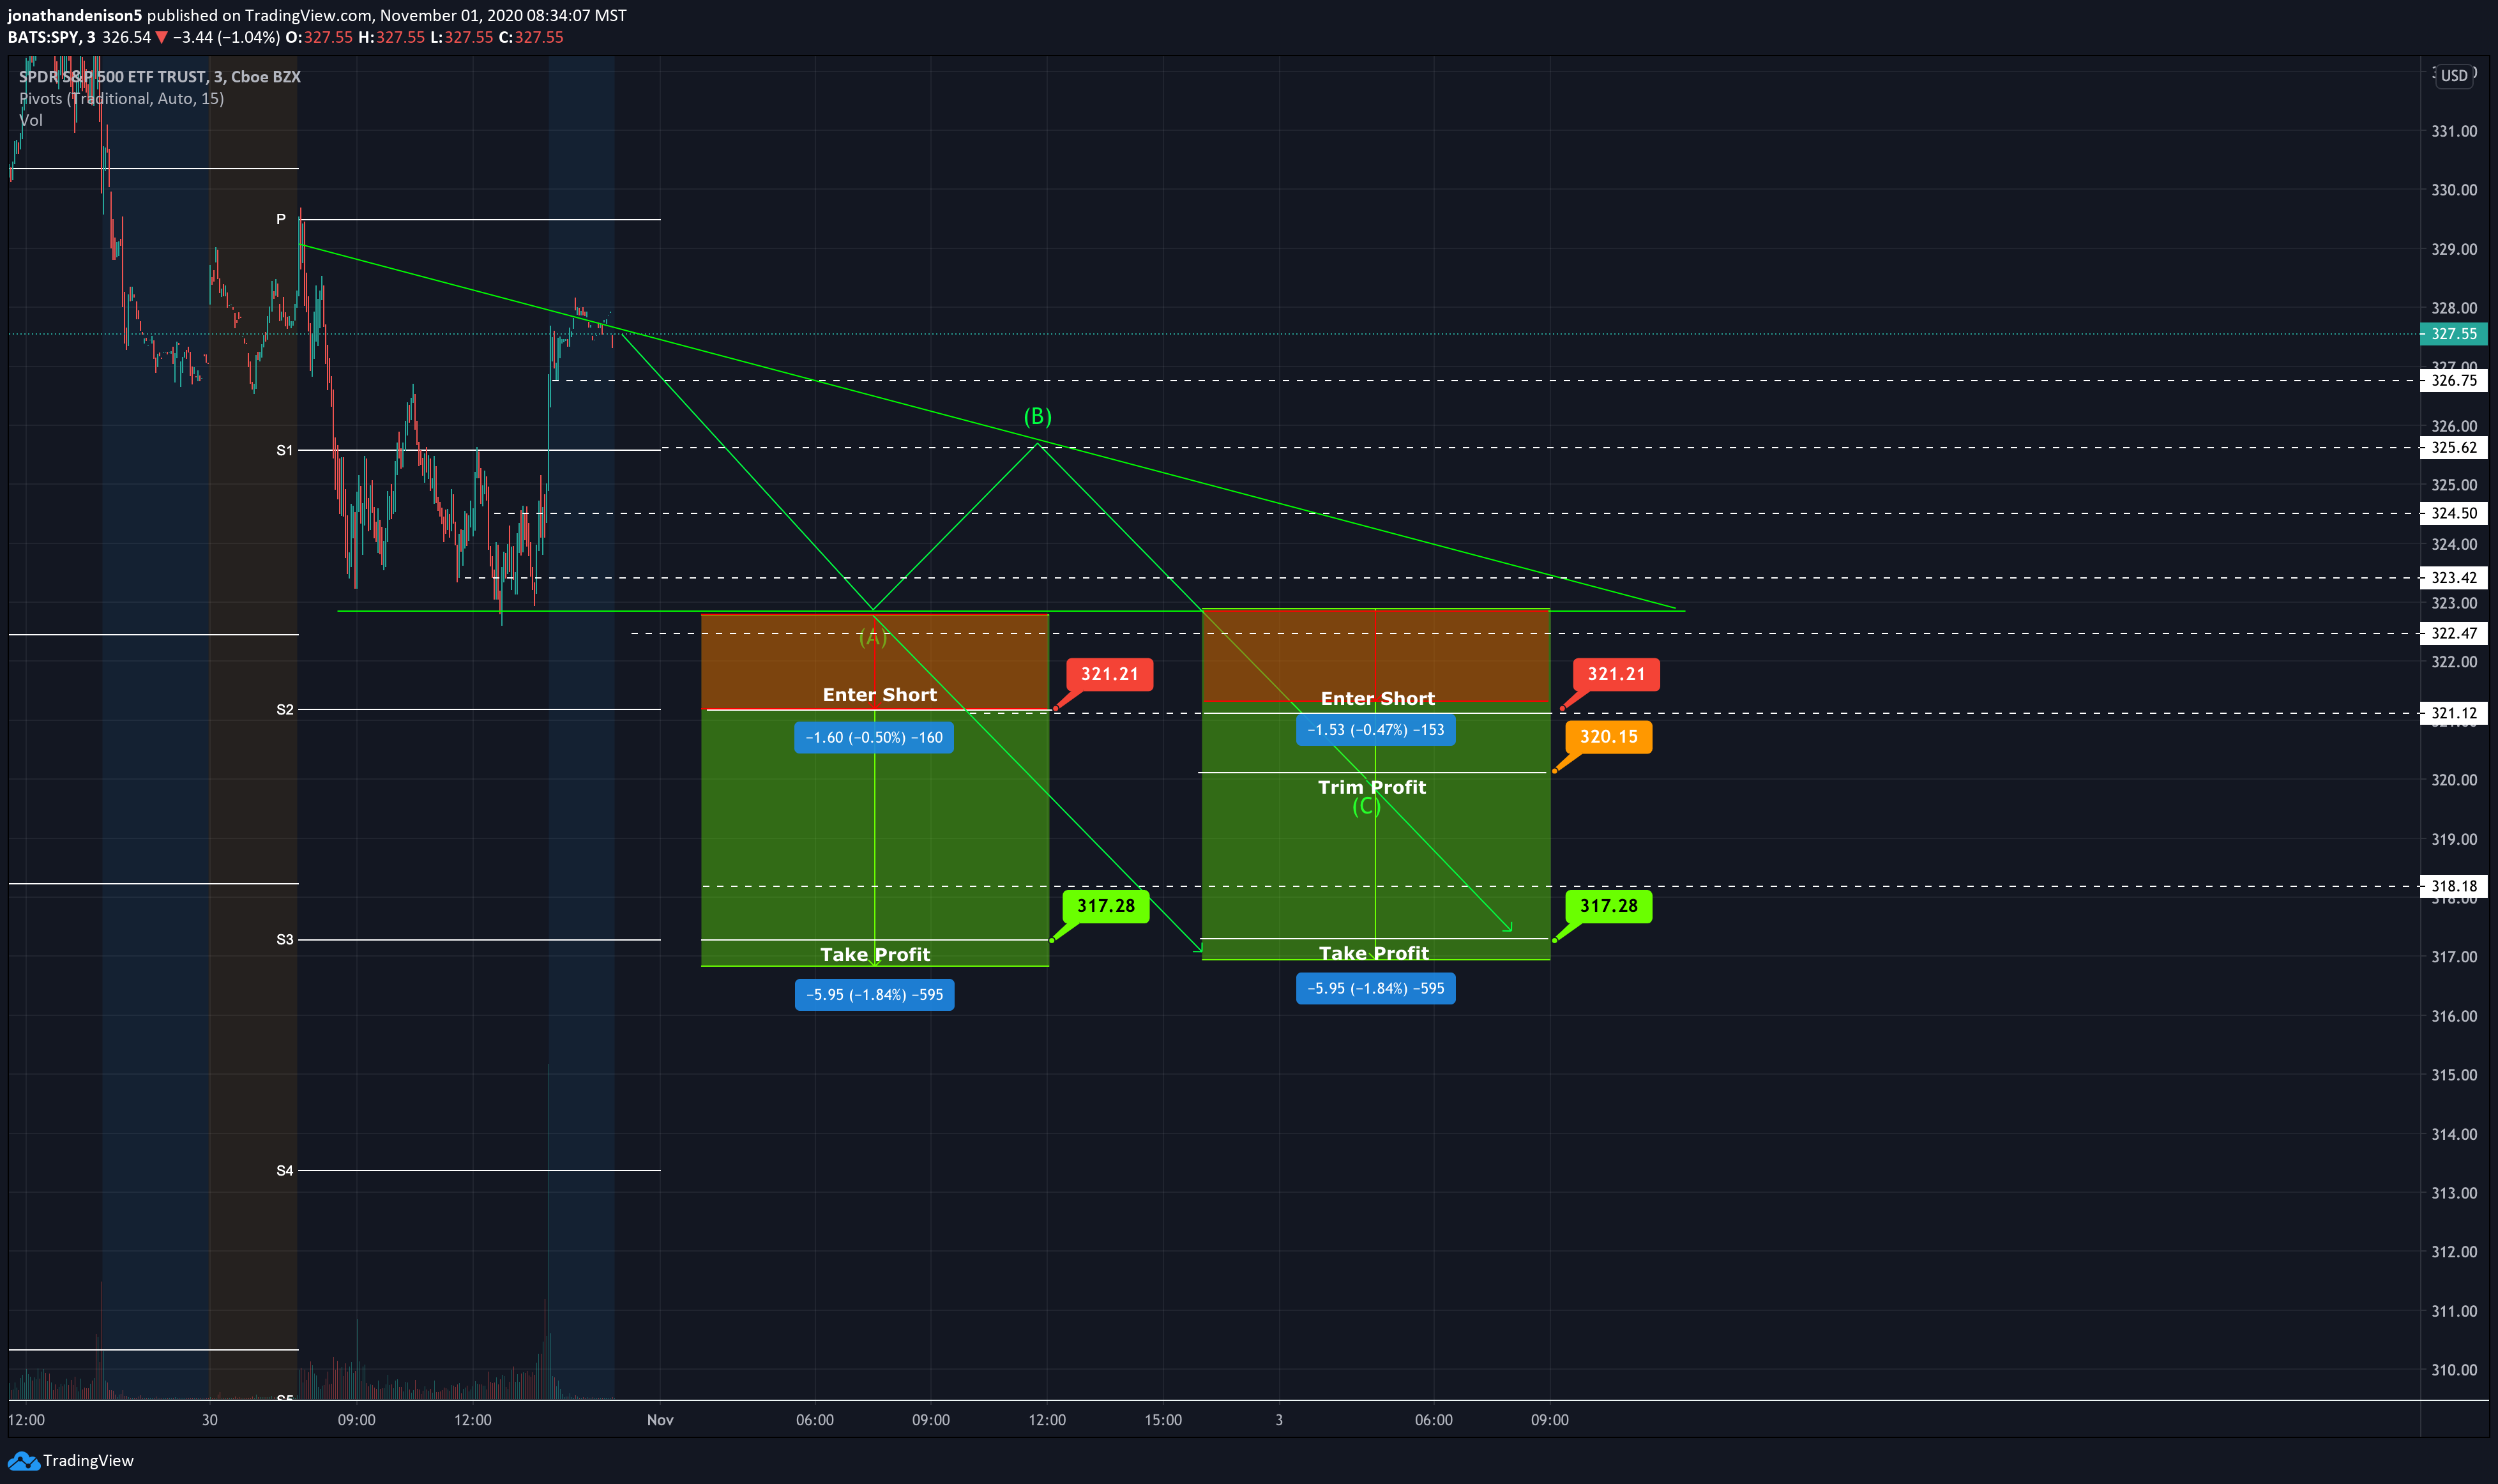Click the 318.18 price axis label
2498x1484 pixels.
[2454, 886]
